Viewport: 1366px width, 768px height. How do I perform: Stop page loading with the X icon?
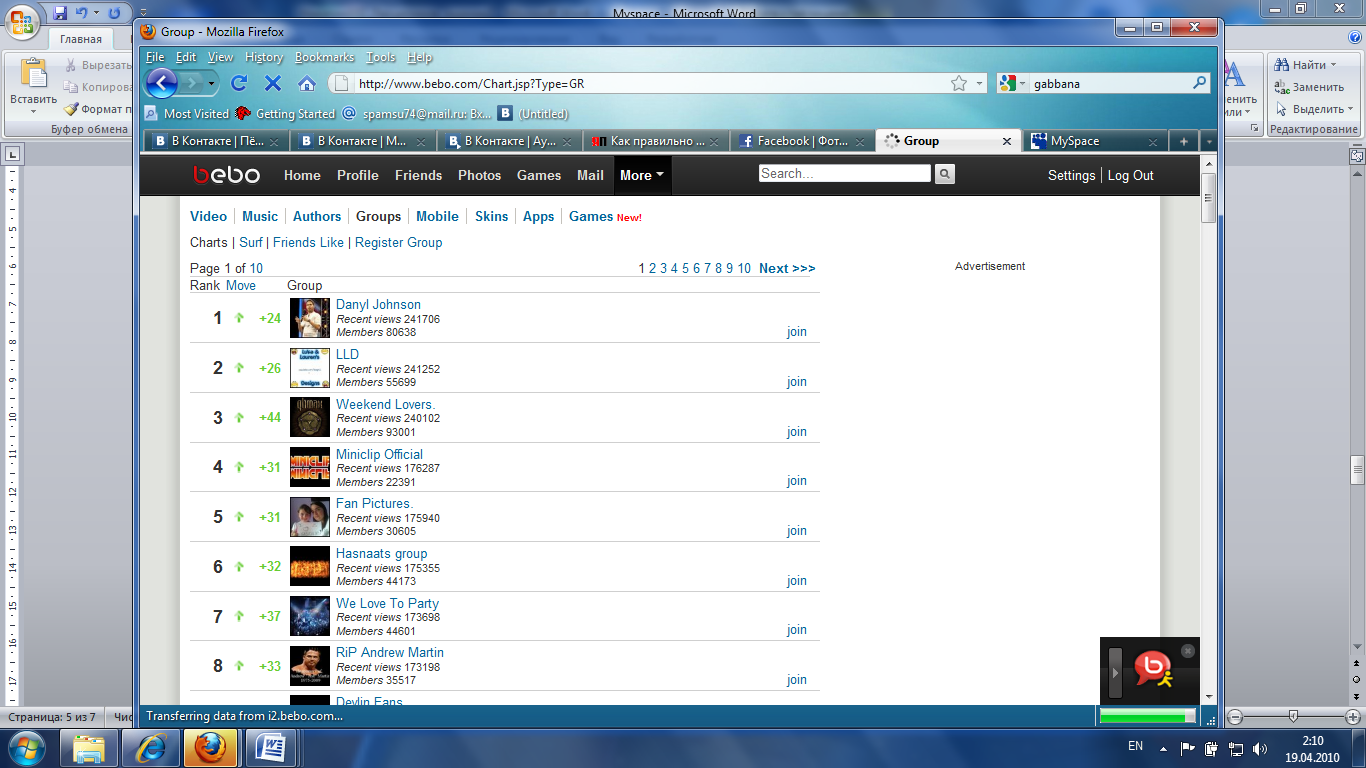(273, 83)
